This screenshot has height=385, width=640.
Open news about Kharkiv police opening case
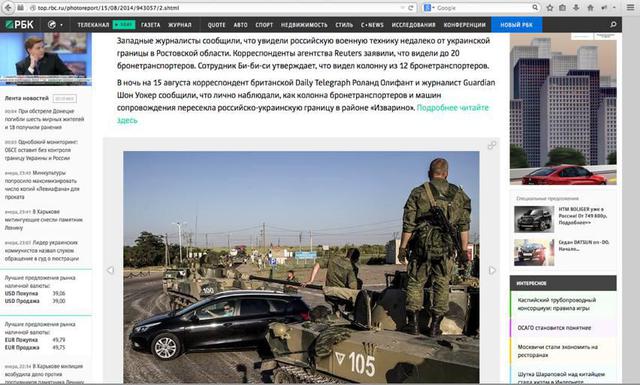pos(44,374)
